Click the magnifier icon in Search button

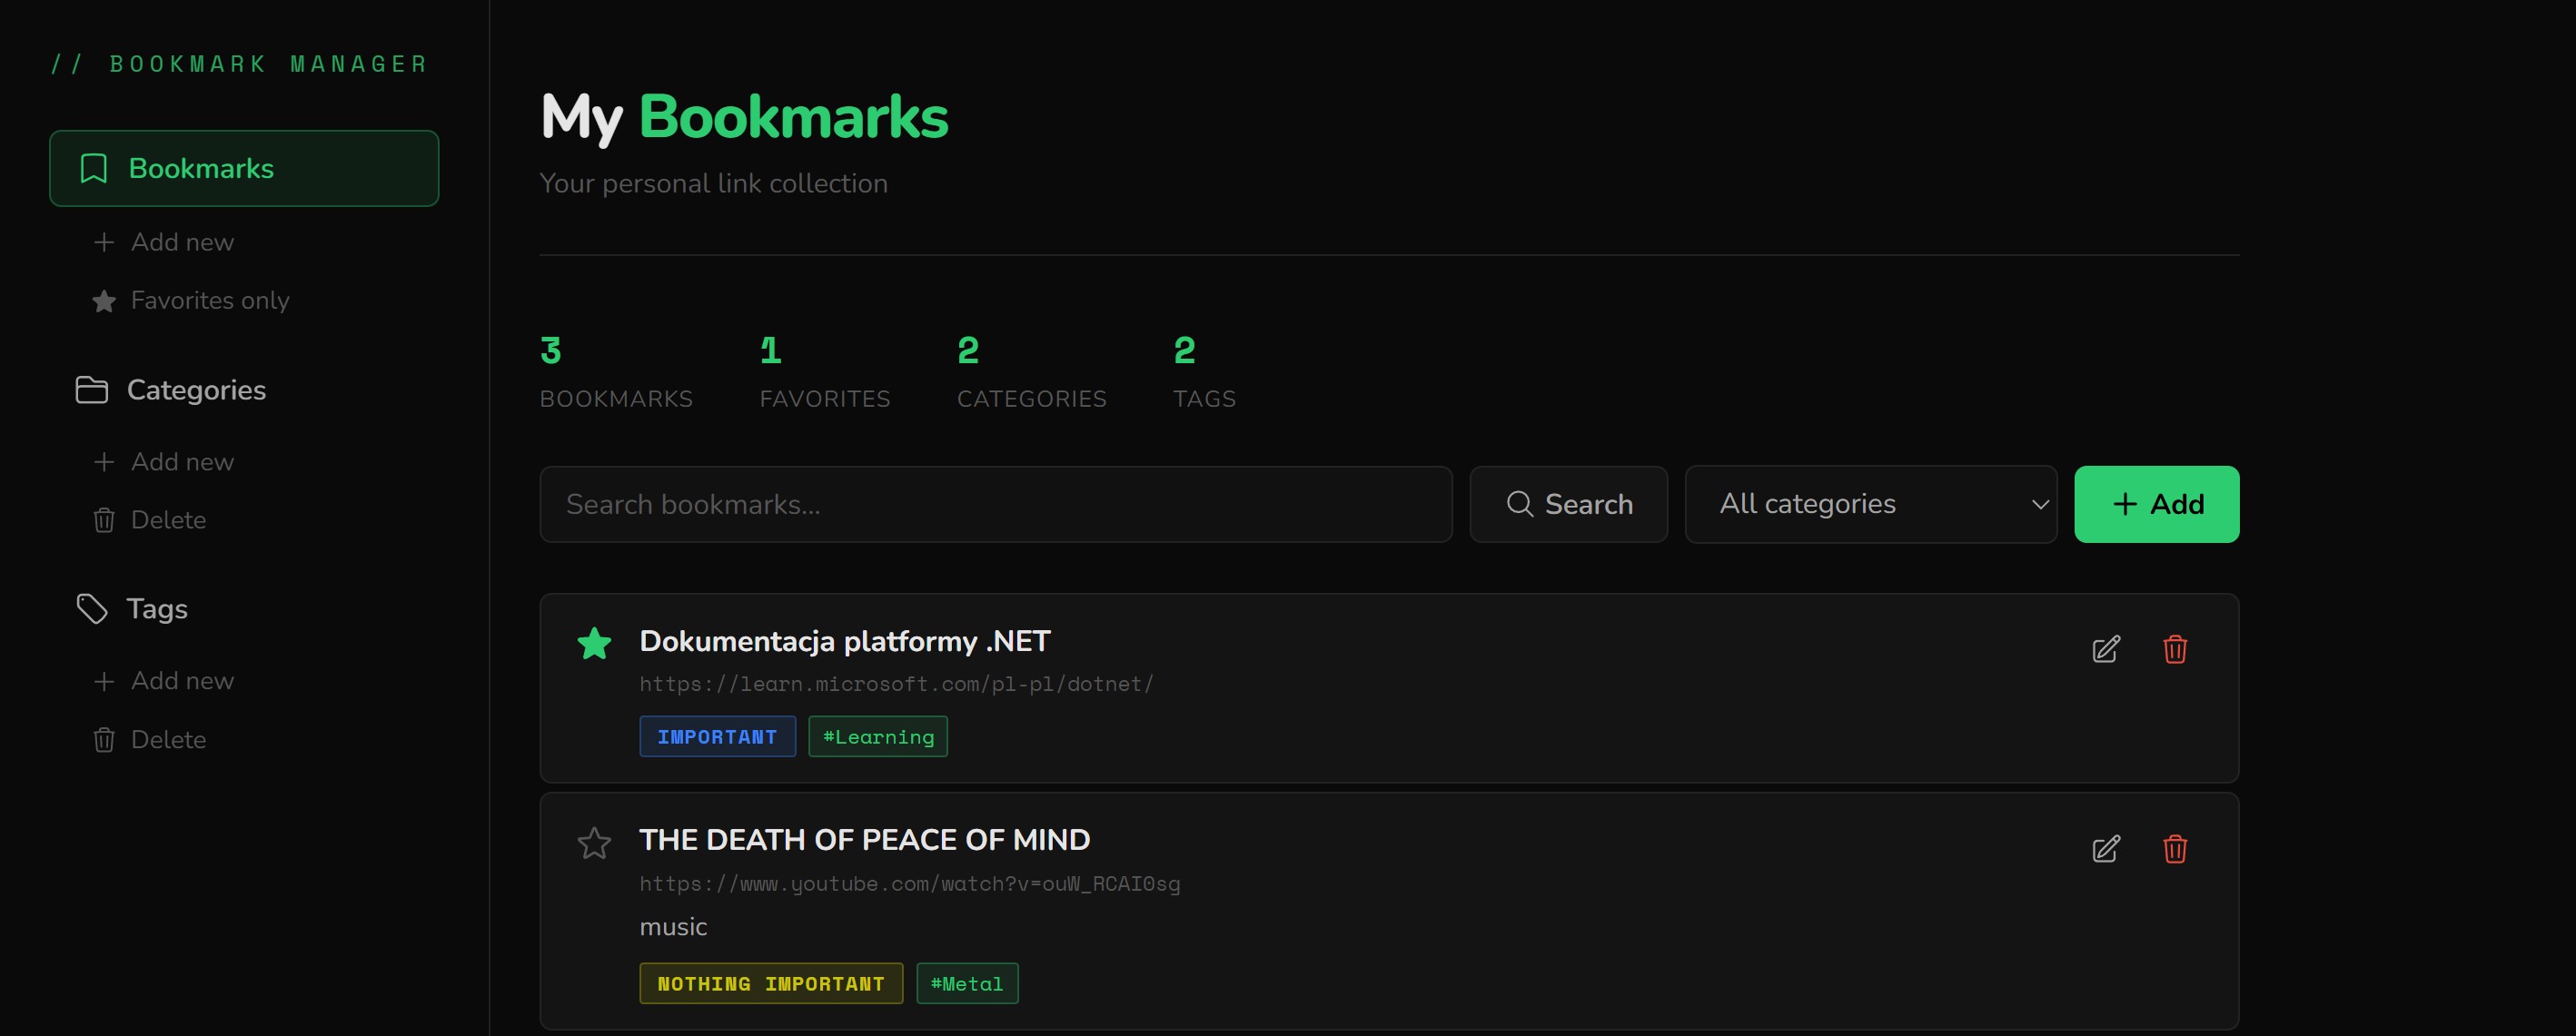tap(1519, 504)
